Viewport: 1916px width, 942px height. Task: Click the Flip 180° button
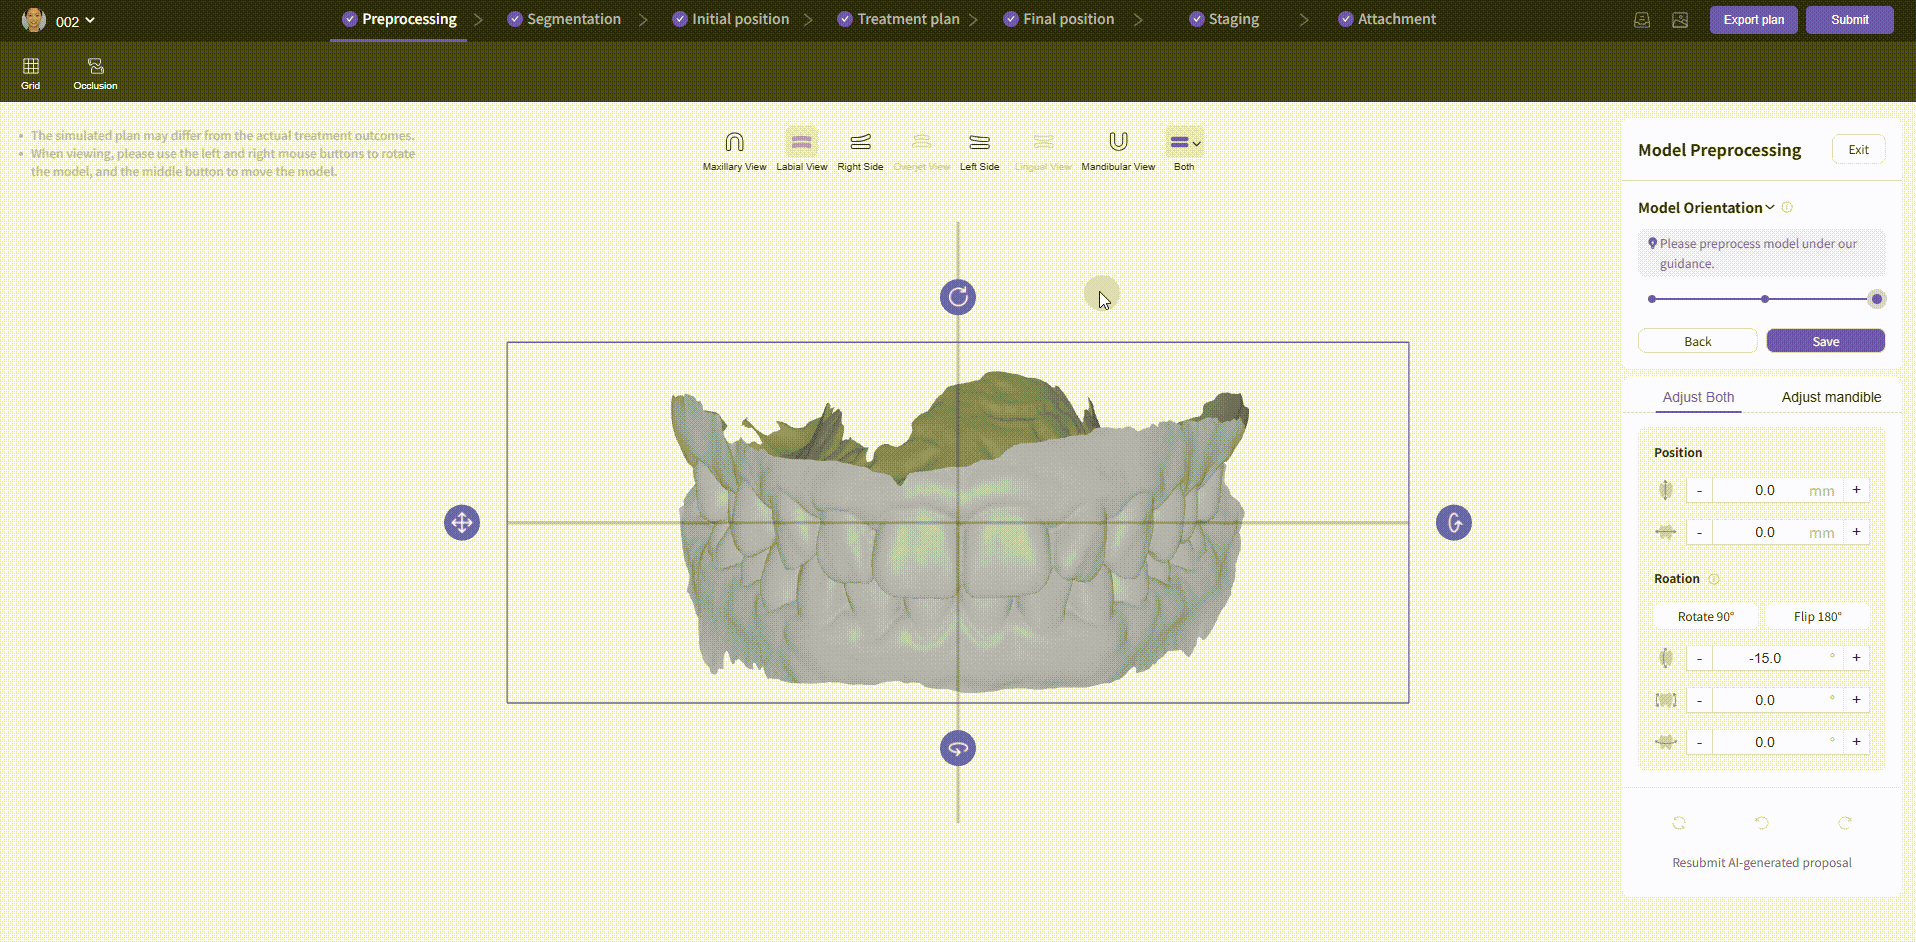pyautogui.click(x=1817, y=616)
